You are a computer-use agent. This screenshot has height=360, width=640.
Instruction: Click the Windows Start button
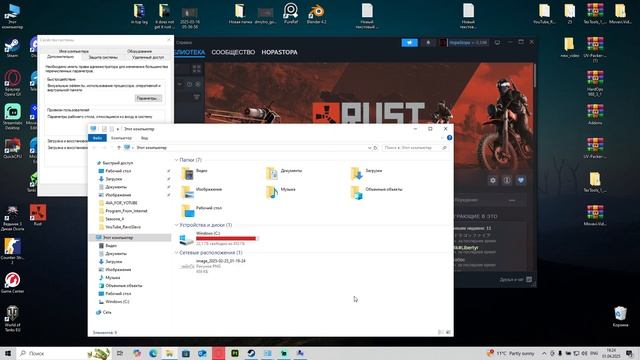coord(8,353)
